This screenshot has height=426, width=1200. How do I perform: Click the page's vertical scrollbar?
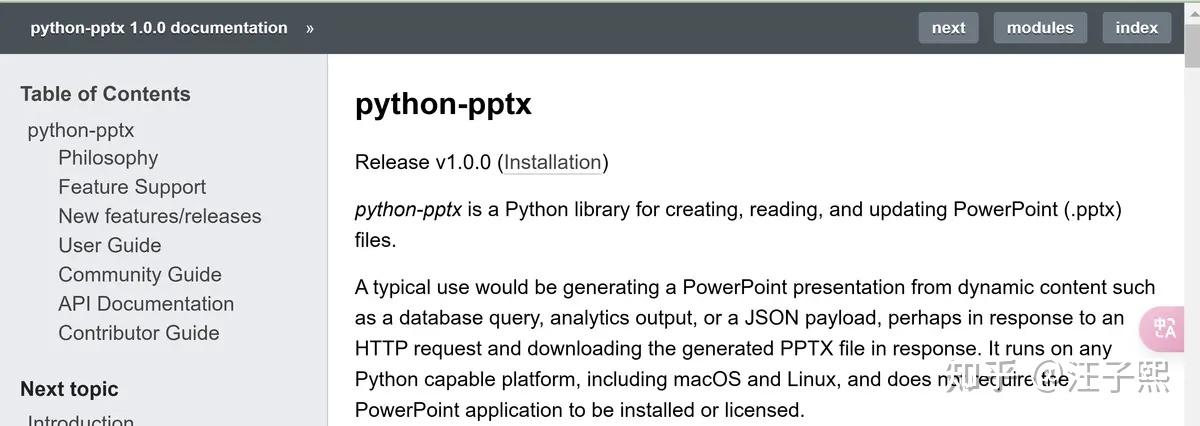[x=1191, y=240]
